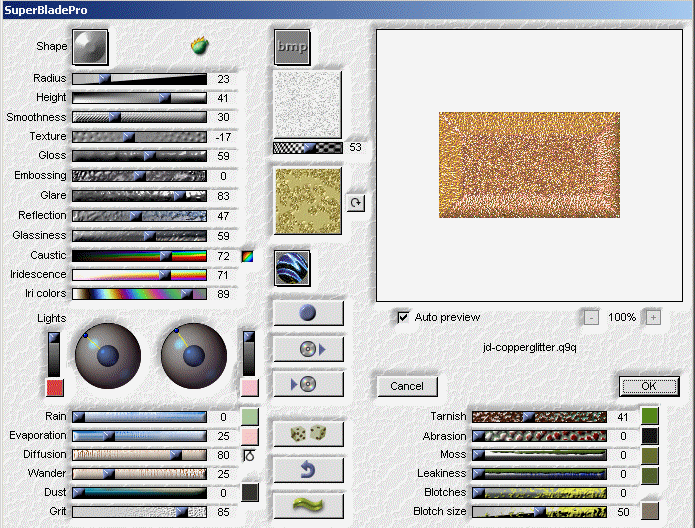This screenshot has width=695, height=528.
Task: Adjust the Leakiness slider
Action: [x=539, y=474]
